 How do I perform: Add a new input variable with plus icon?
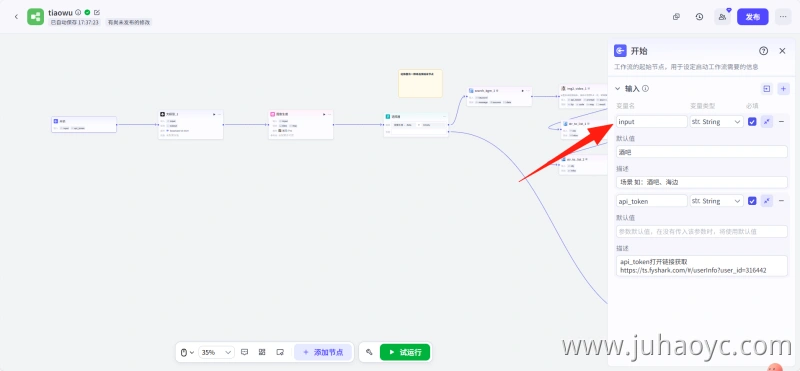pos(784,89)
